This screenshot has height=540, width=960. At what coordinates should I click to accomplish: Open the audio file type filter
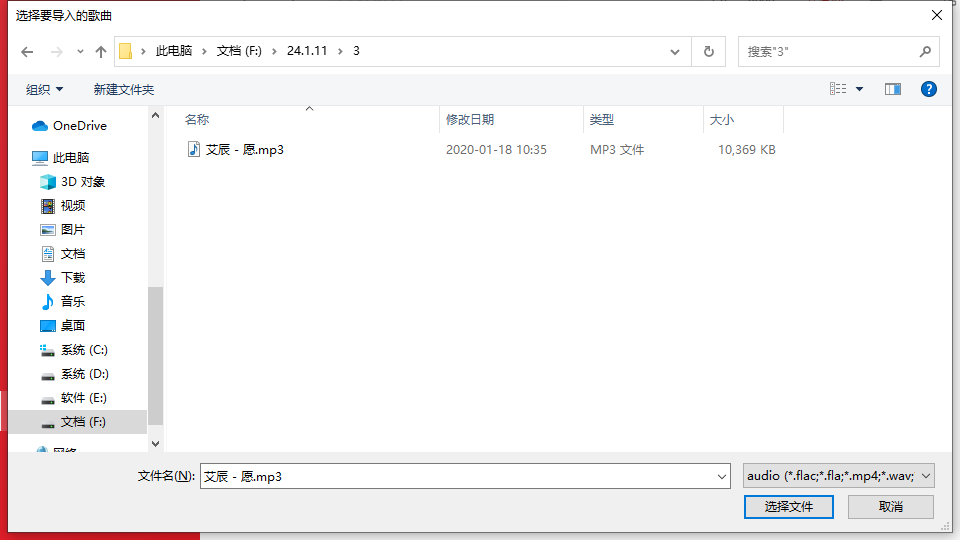[839, 476]
